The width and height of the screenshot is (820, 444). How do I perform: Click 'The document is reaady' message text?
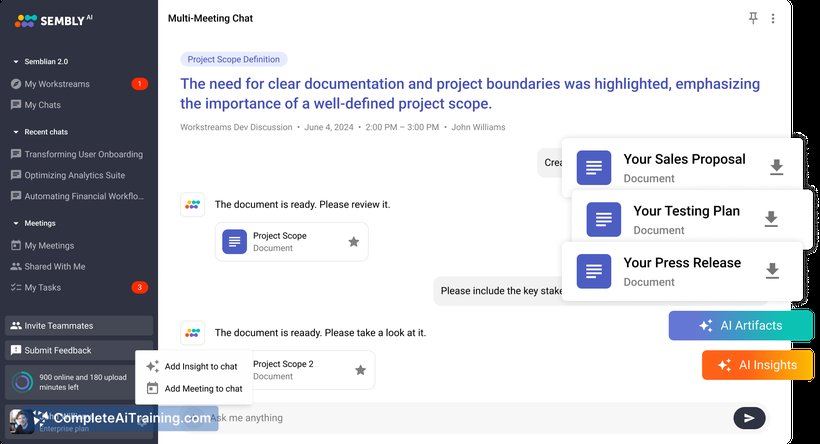320,333
